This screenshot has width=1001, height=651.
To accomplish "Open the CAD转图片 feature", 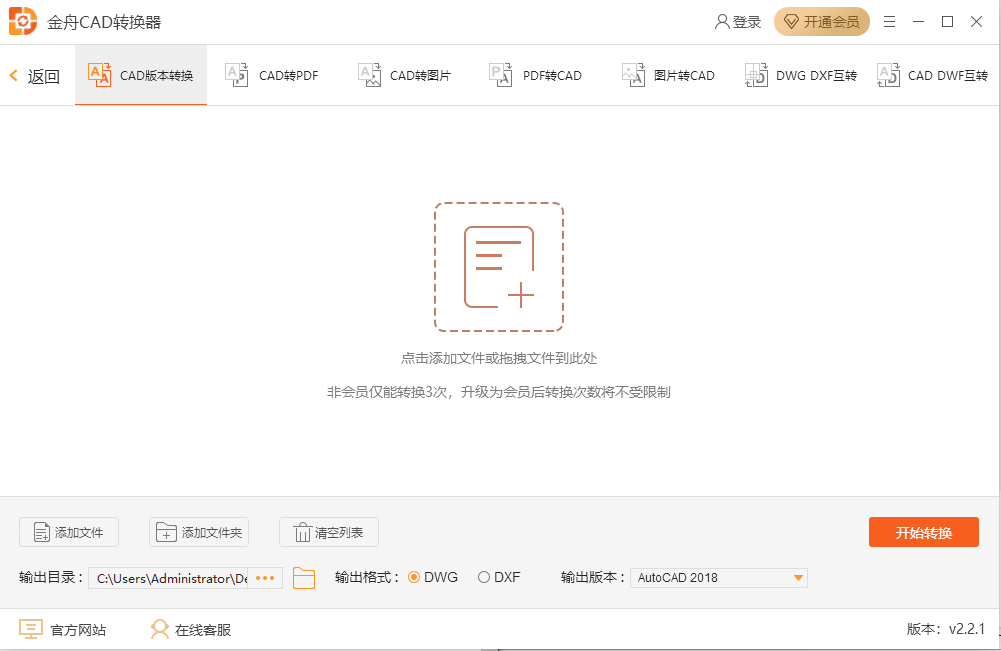I will (x=404, y=74).
